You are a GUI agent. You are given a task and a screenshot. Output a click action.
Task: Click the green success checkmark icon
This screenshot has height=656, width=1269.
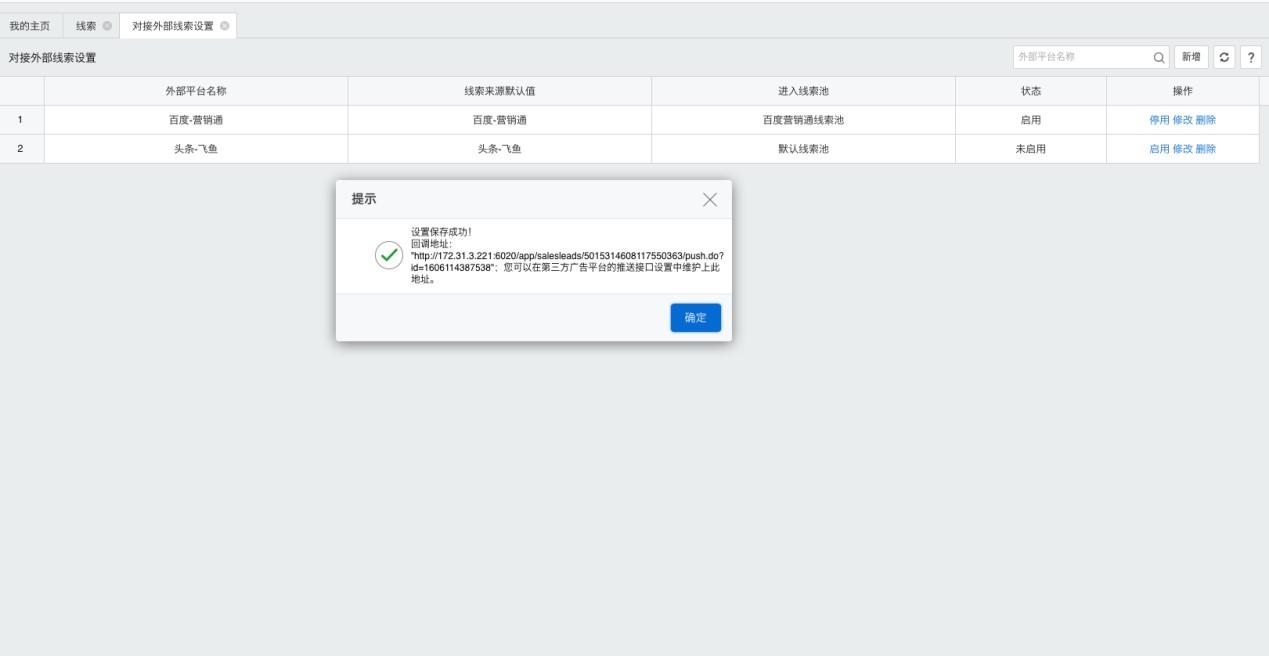388,256
